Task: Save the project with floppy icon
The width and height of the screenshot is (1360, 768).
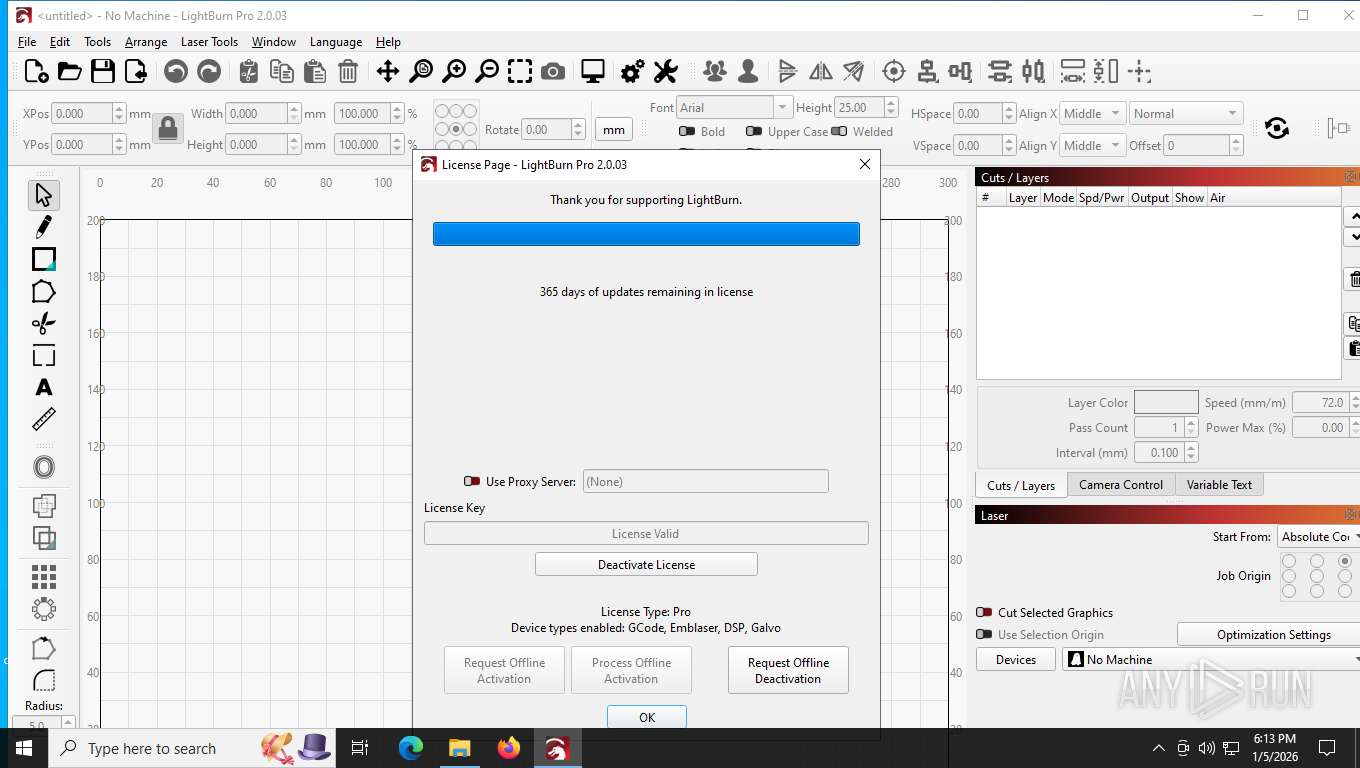Action: [102, 71]
